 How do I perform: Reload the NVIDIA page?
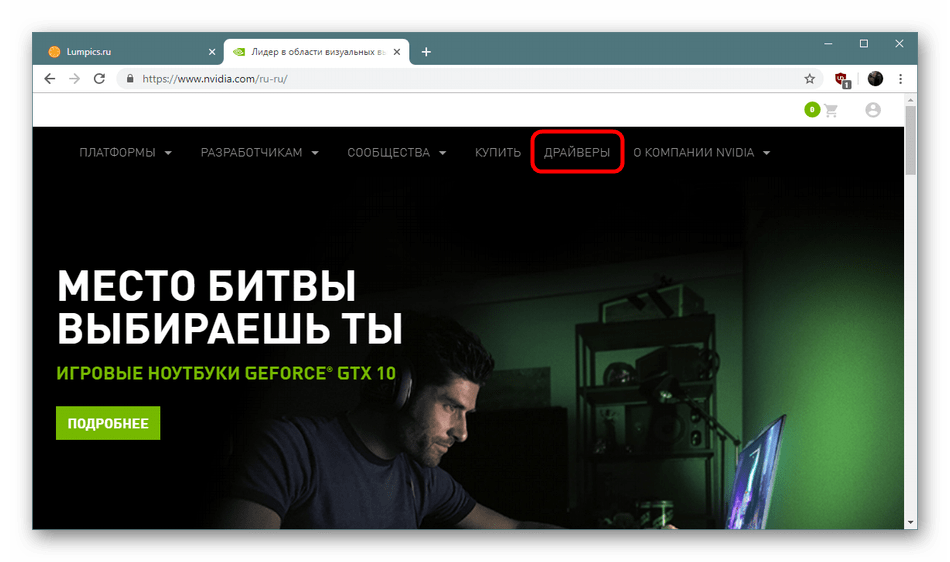click(99, 79)
